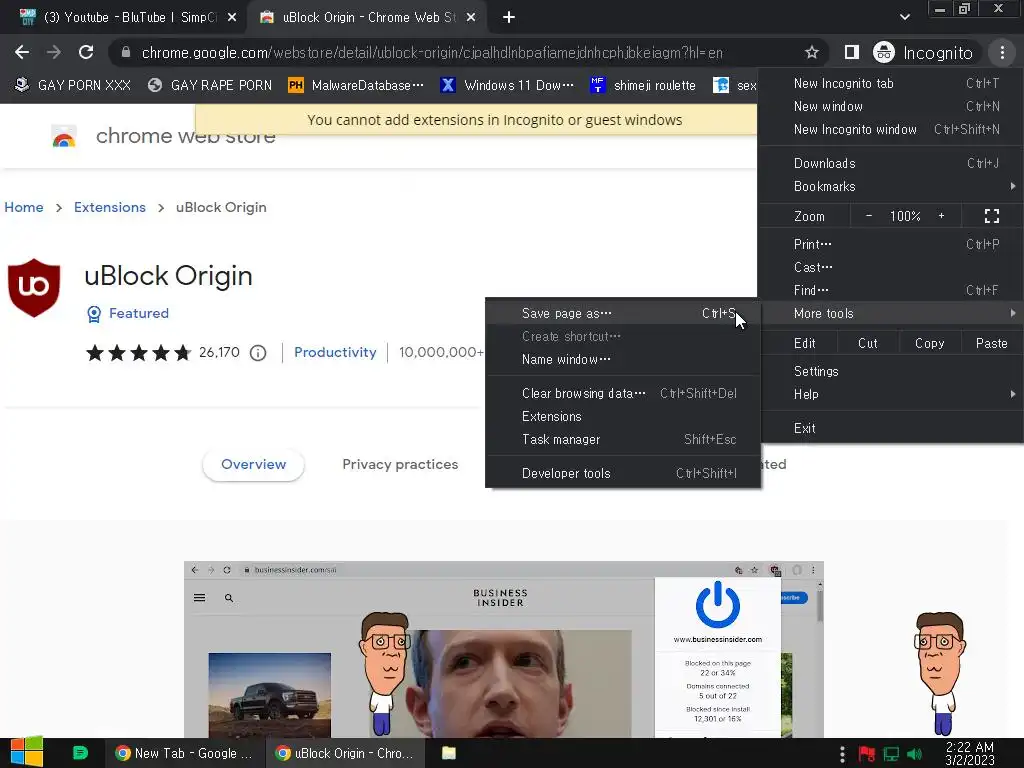This screenshot has width=1024, height=768.
Task: Open the Windows 11 Dow... bookmark
Action: [x=507, y=85]
